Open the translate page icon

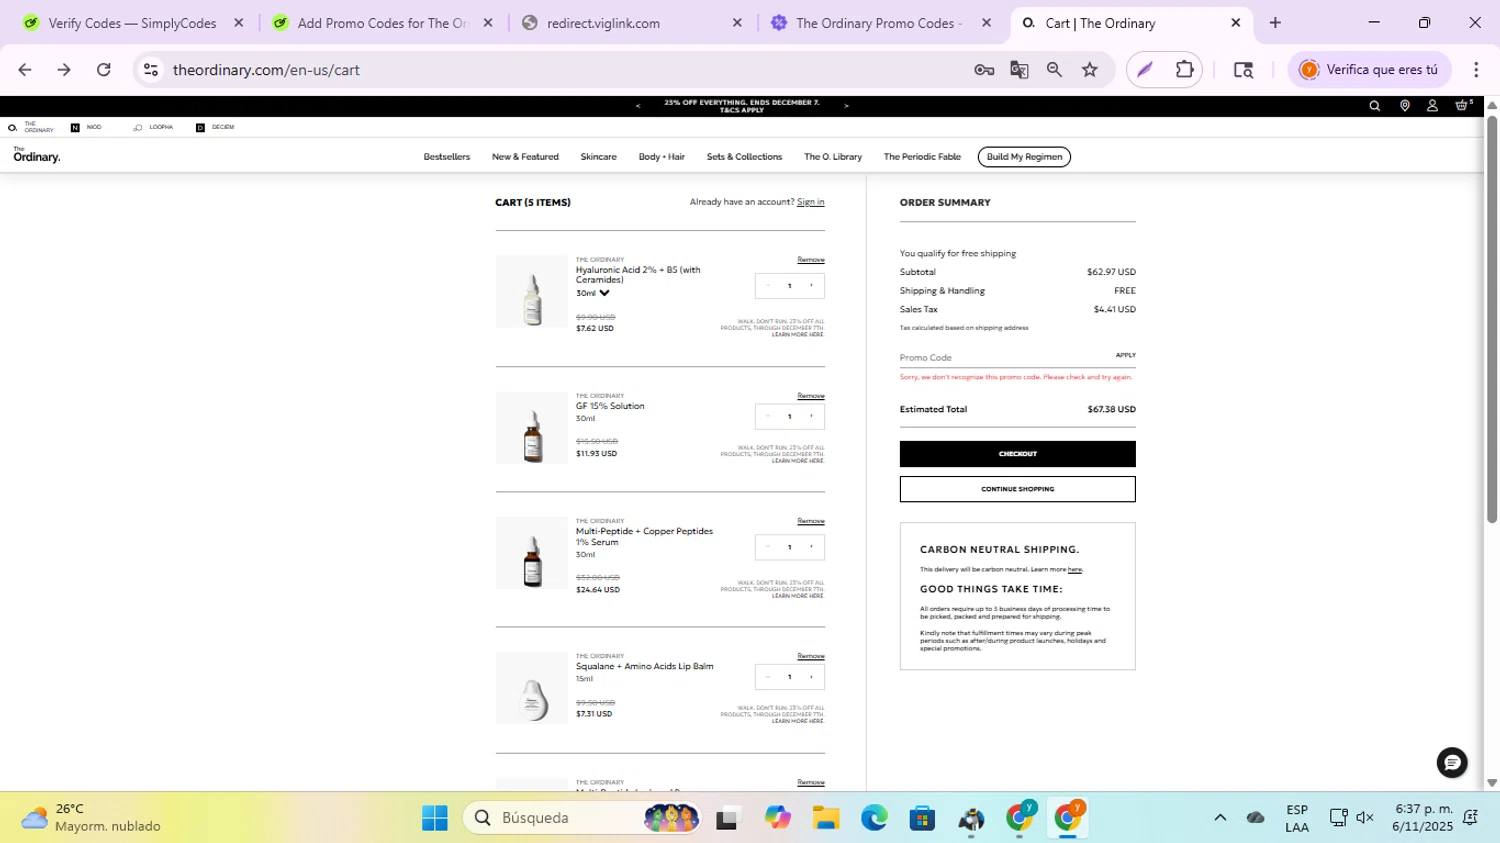tap(1019, 70)
